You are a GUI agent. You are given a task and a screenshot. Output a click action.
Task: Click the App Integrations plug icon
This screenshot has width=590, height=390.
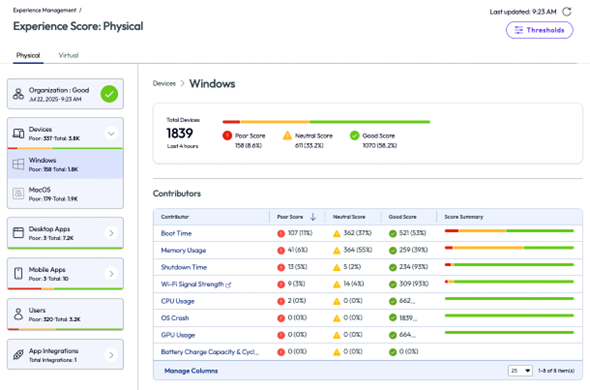[18, 355]
